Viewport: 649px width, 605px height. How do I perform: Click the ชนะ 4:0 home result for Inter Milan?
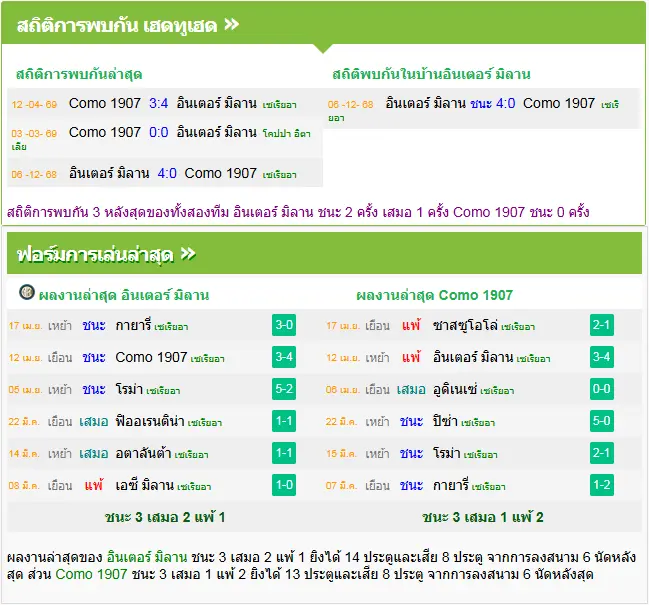[493, 103]
